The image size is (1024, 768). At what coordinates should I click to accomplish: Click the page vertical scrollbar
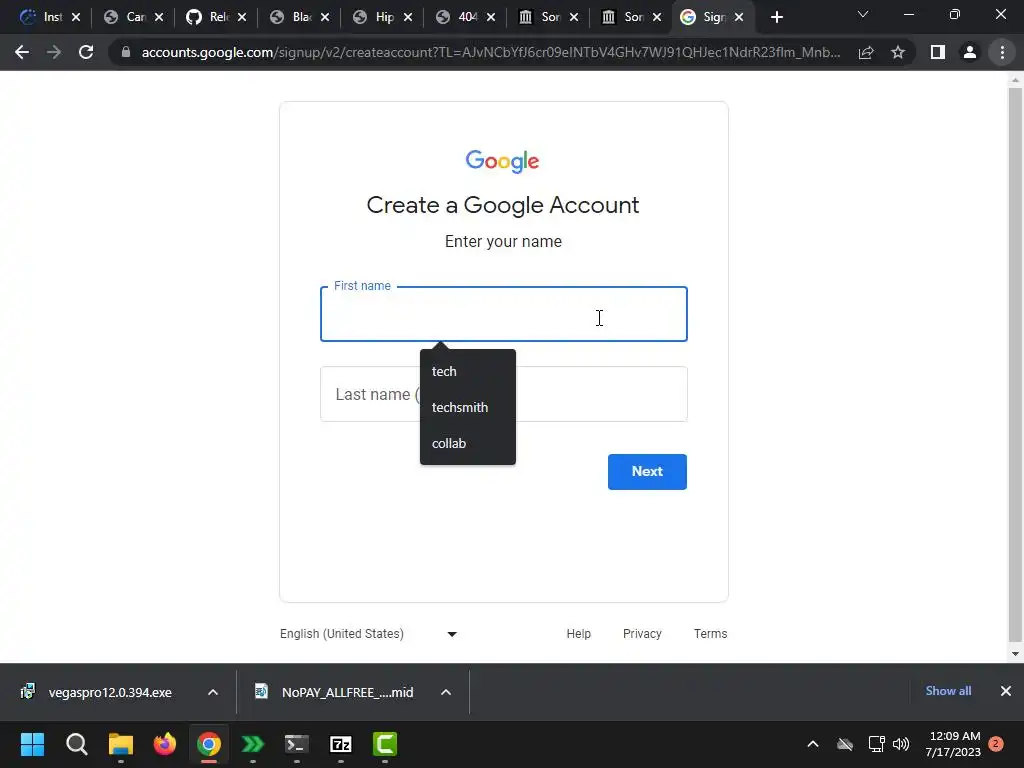(1015, 364)
